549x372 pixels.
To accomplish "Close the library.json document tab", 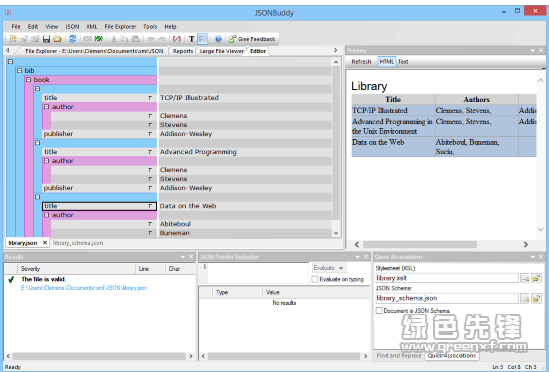I will (45, 243).
